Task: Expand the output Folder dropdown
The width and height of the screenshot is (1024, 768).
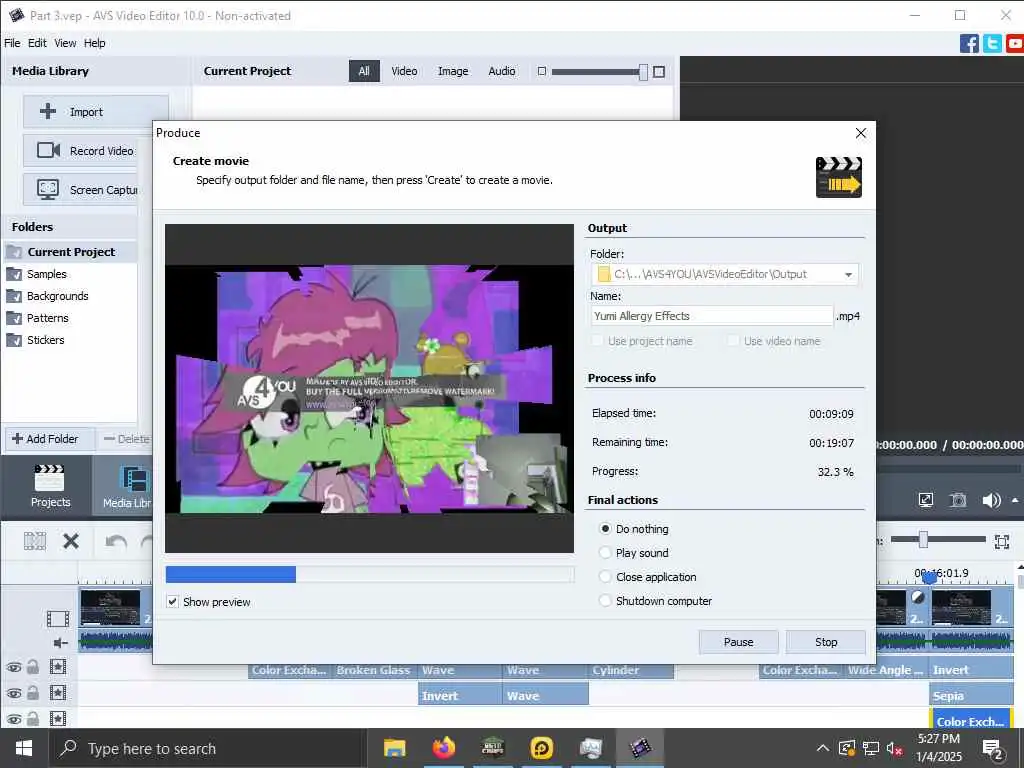Action: tap(848, 274)
